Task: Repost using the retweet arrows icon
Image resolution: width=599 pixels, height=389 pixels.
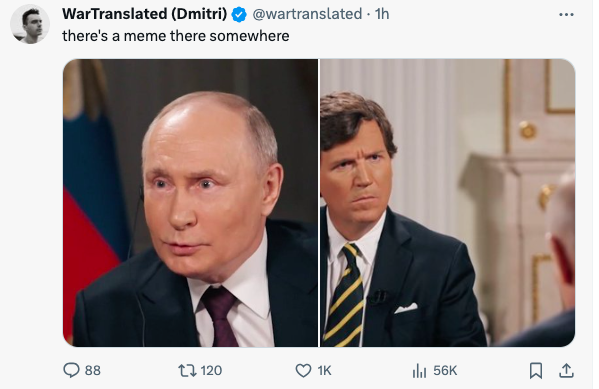Action: point(187,370)
